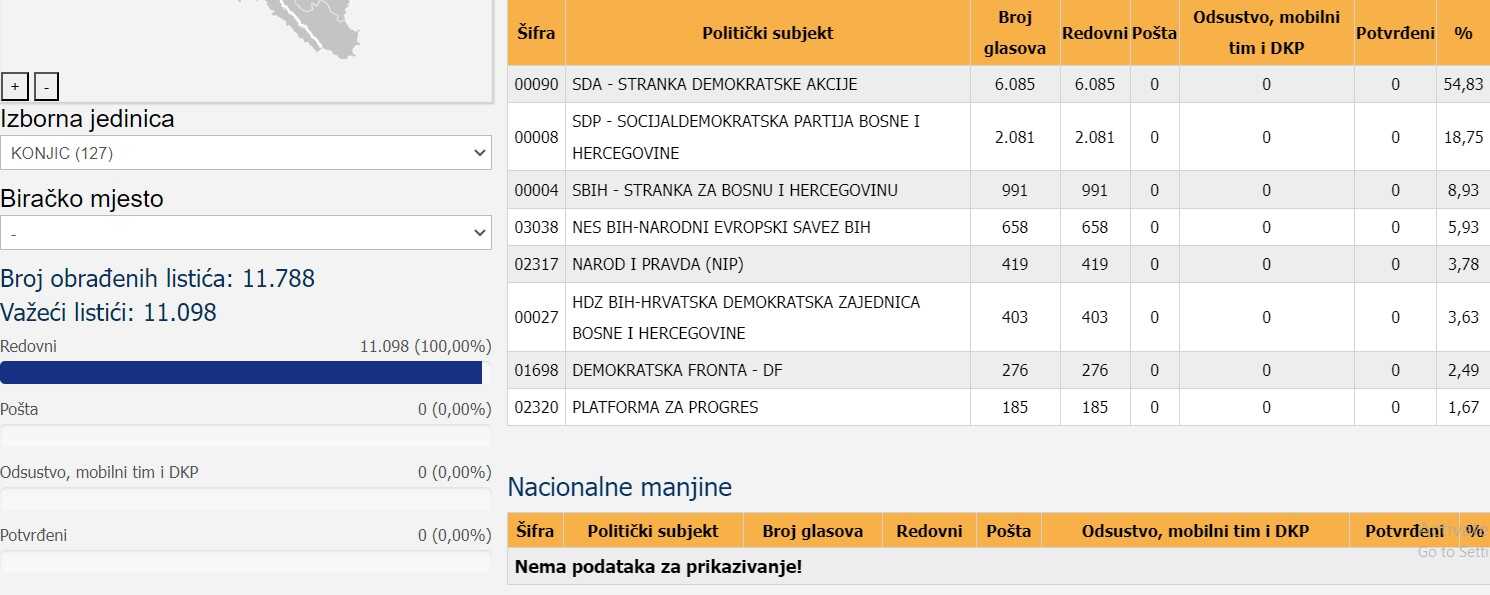Click the Potvrđeni header in main table
Image resolution: width=1490 pixels, height=595 pixels.
tap(1395, 33)
